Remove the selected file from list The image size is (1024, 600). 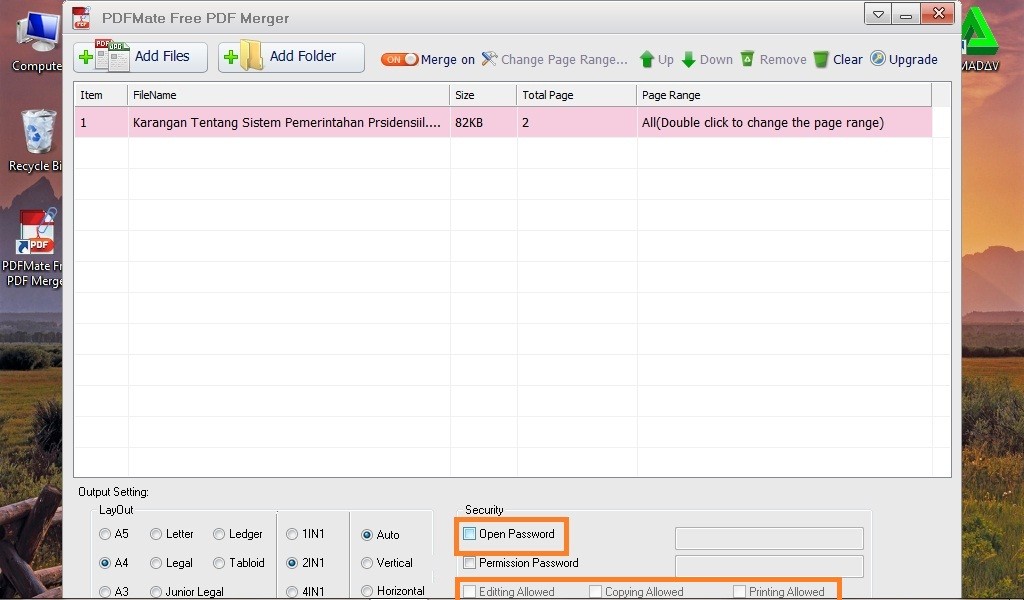(774, 59)
